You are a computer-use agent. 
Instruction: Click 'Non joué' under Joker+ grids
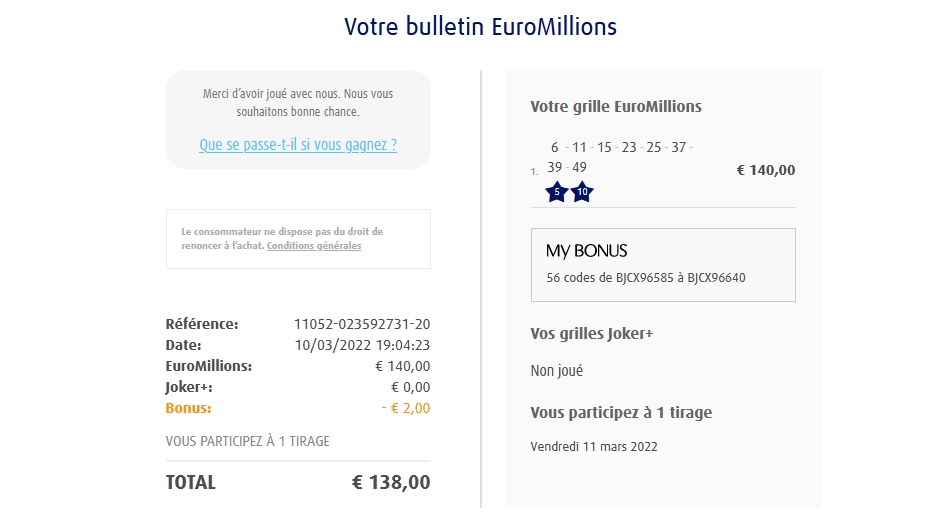pos(557,371)
